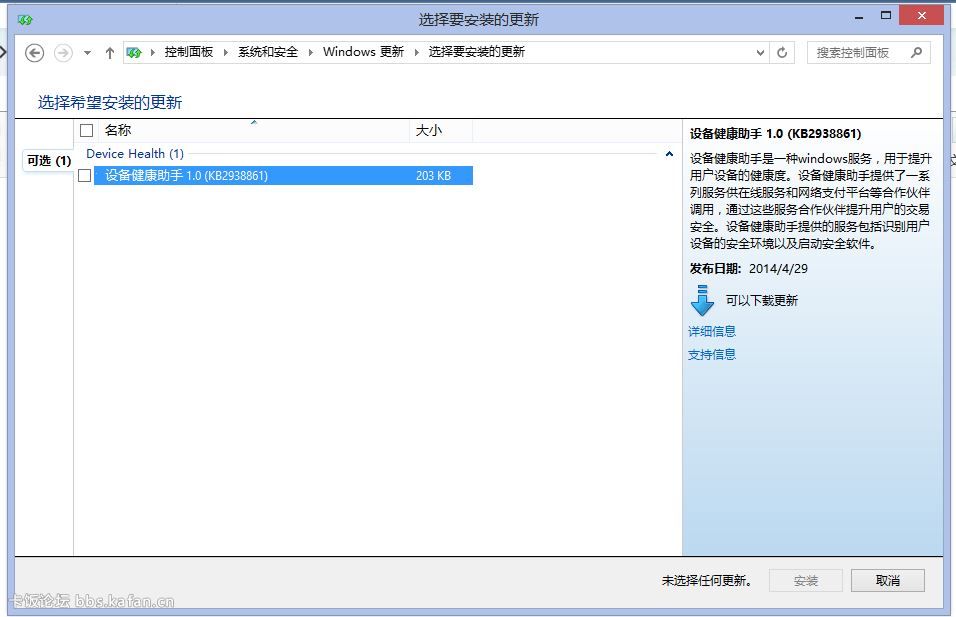Go up one level with the Up arrow
Screen dimensions: 956x617
(110, 53)
